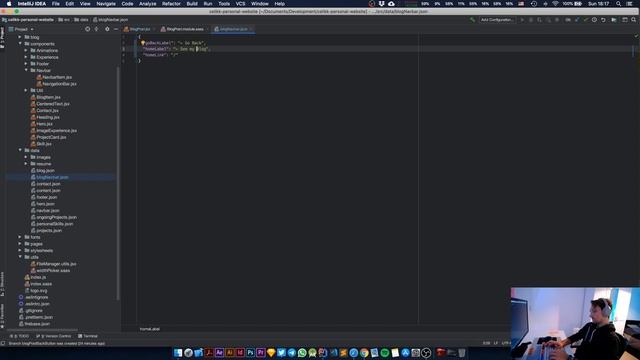
Task: Open the VCS menu
Action: point(240,4)
